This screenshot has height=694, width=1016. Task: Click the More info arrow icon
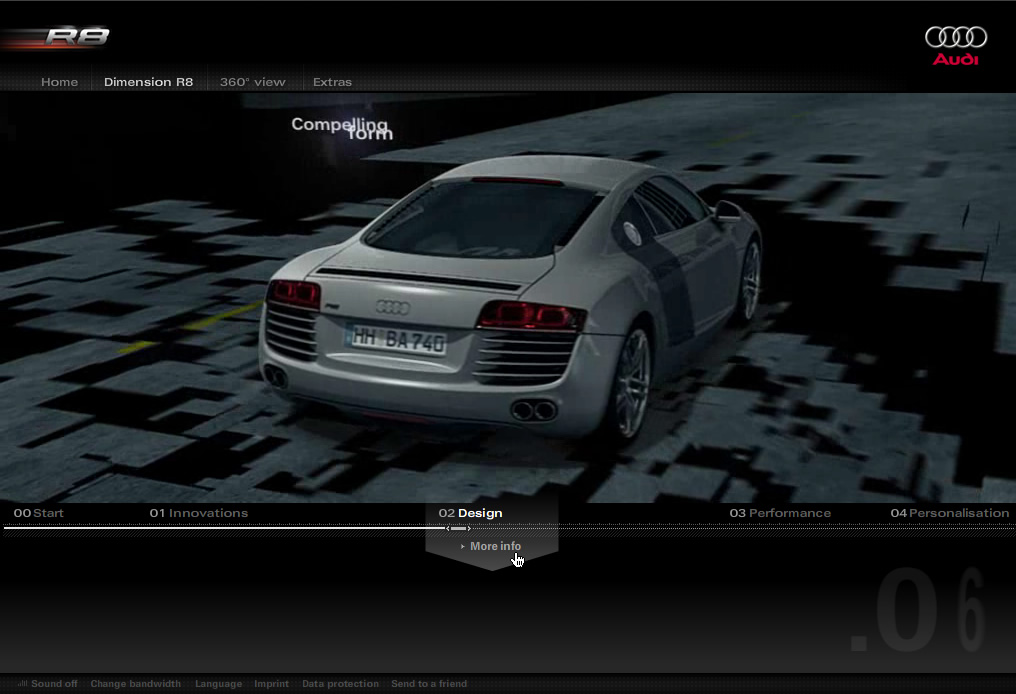pos(463,547)
